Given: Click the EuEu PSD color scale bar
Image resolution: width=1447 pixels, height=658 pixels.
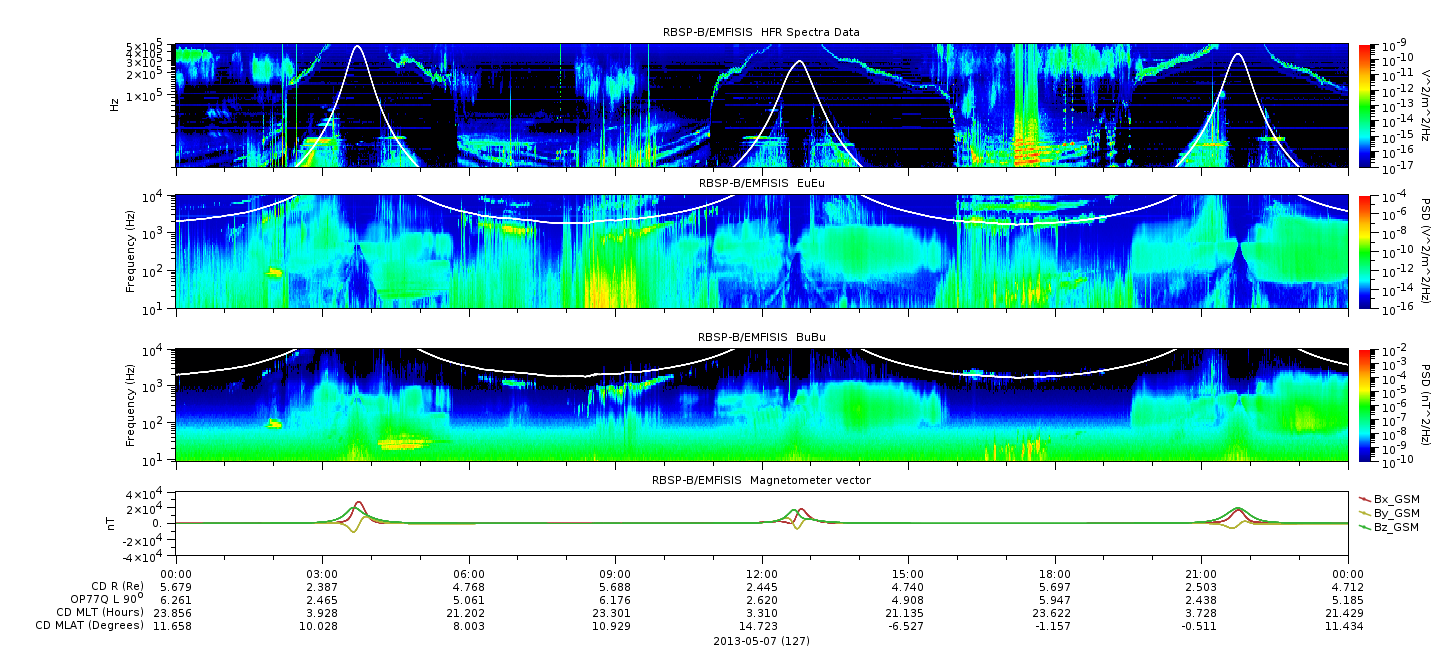Looking at the screenshot, I should [1366, 251].
